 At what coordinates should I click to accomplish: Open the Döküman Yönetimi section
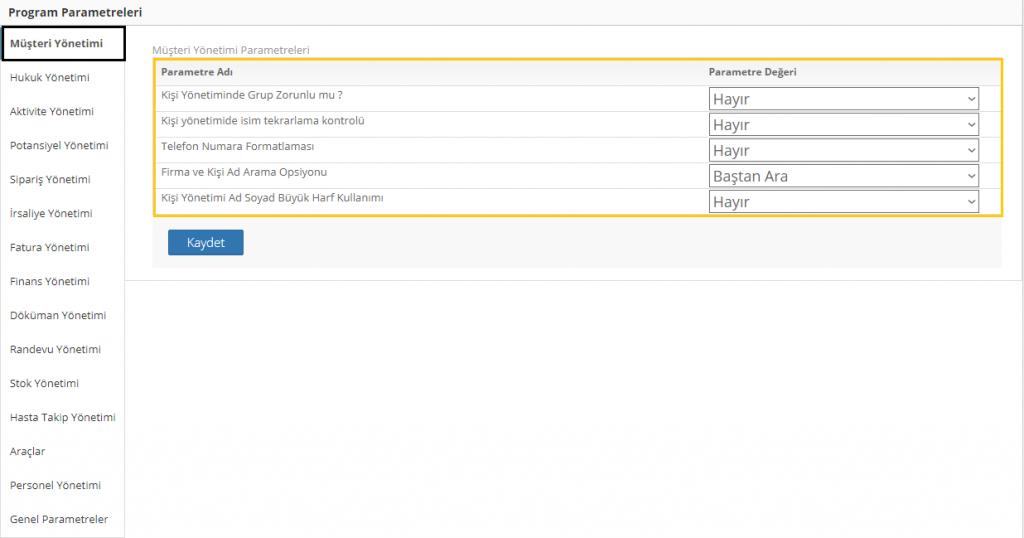click(58, 315)
